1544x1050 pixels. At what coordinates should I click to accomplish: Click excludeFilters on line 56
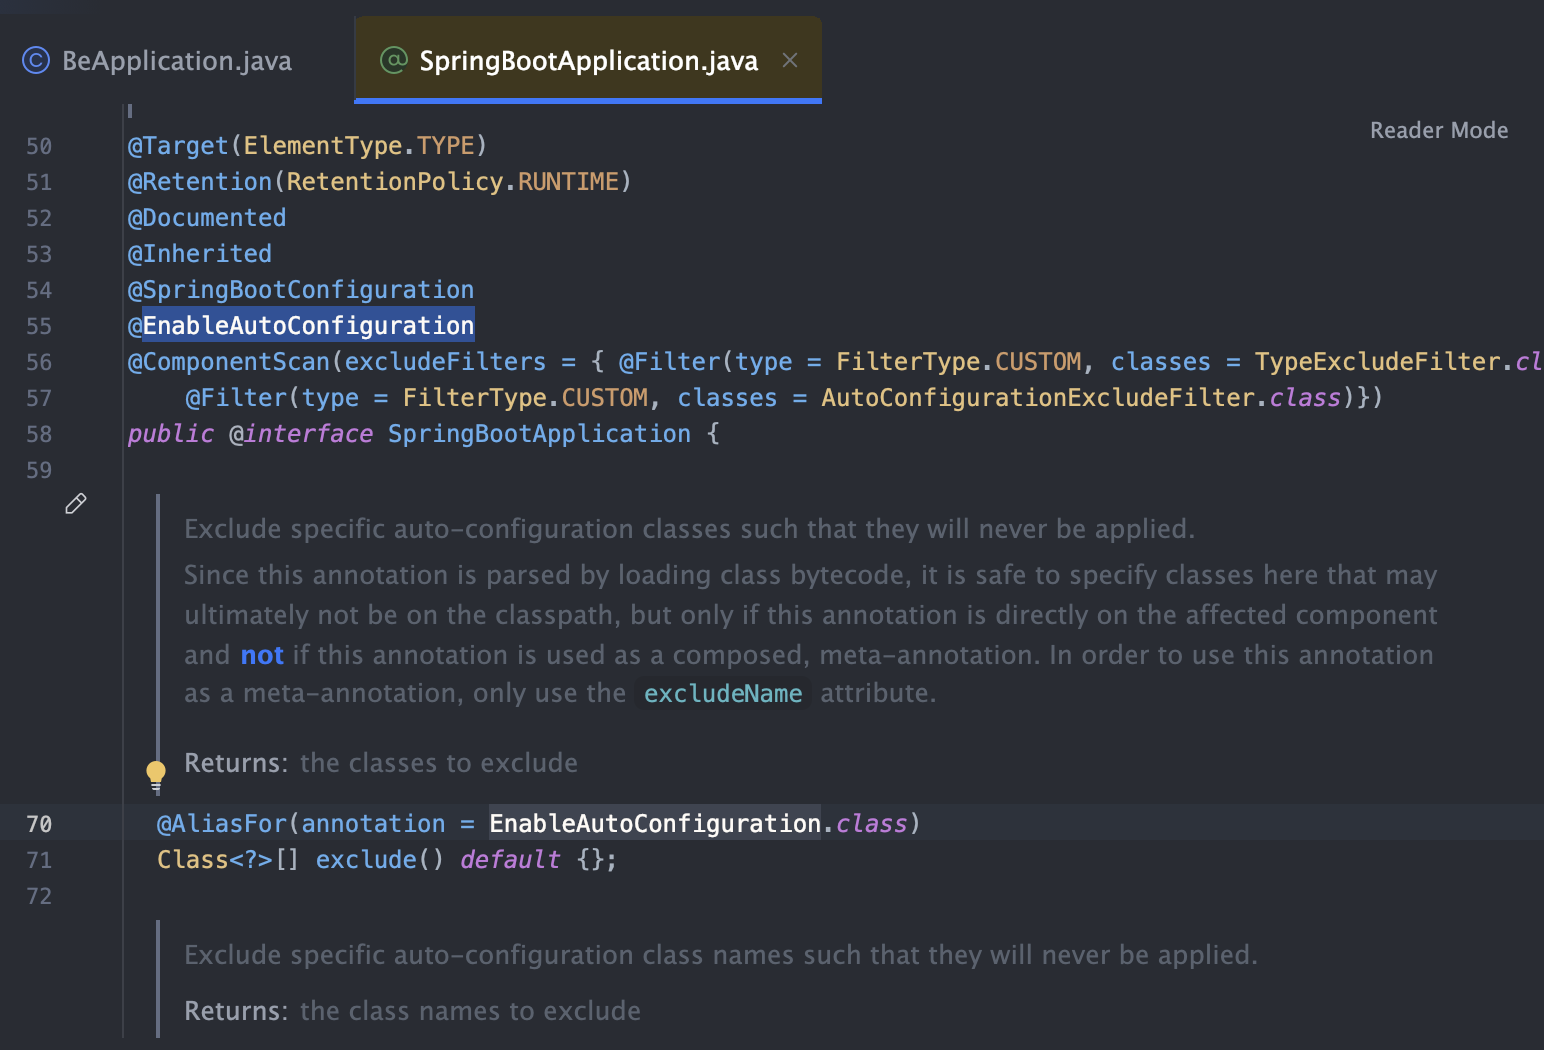click(446, 362)
